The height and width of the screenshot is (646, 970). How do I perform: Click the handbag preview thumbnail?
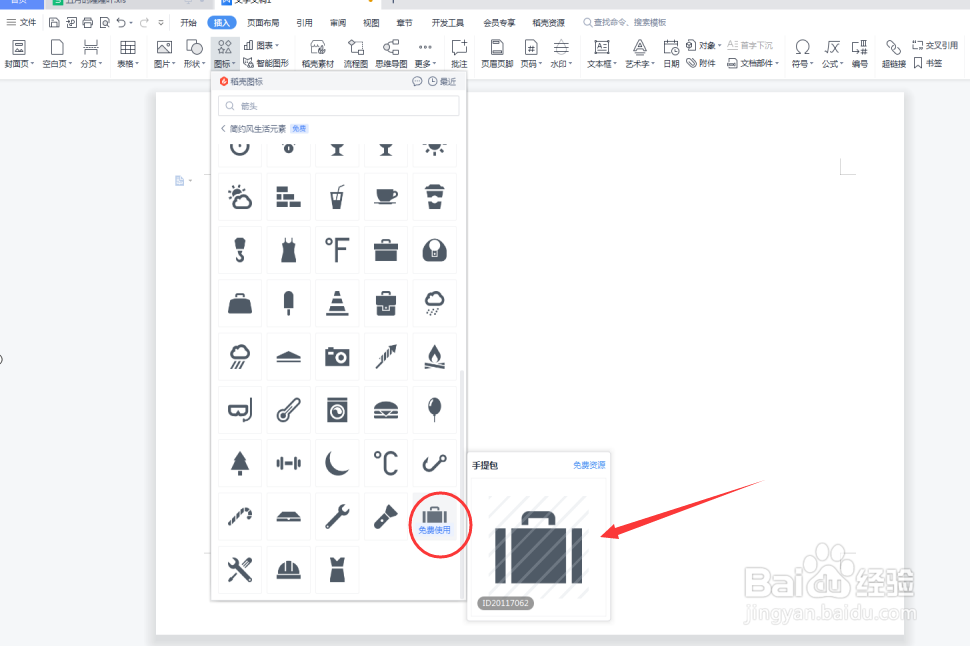pyautogui.click(x=538, y=548)
